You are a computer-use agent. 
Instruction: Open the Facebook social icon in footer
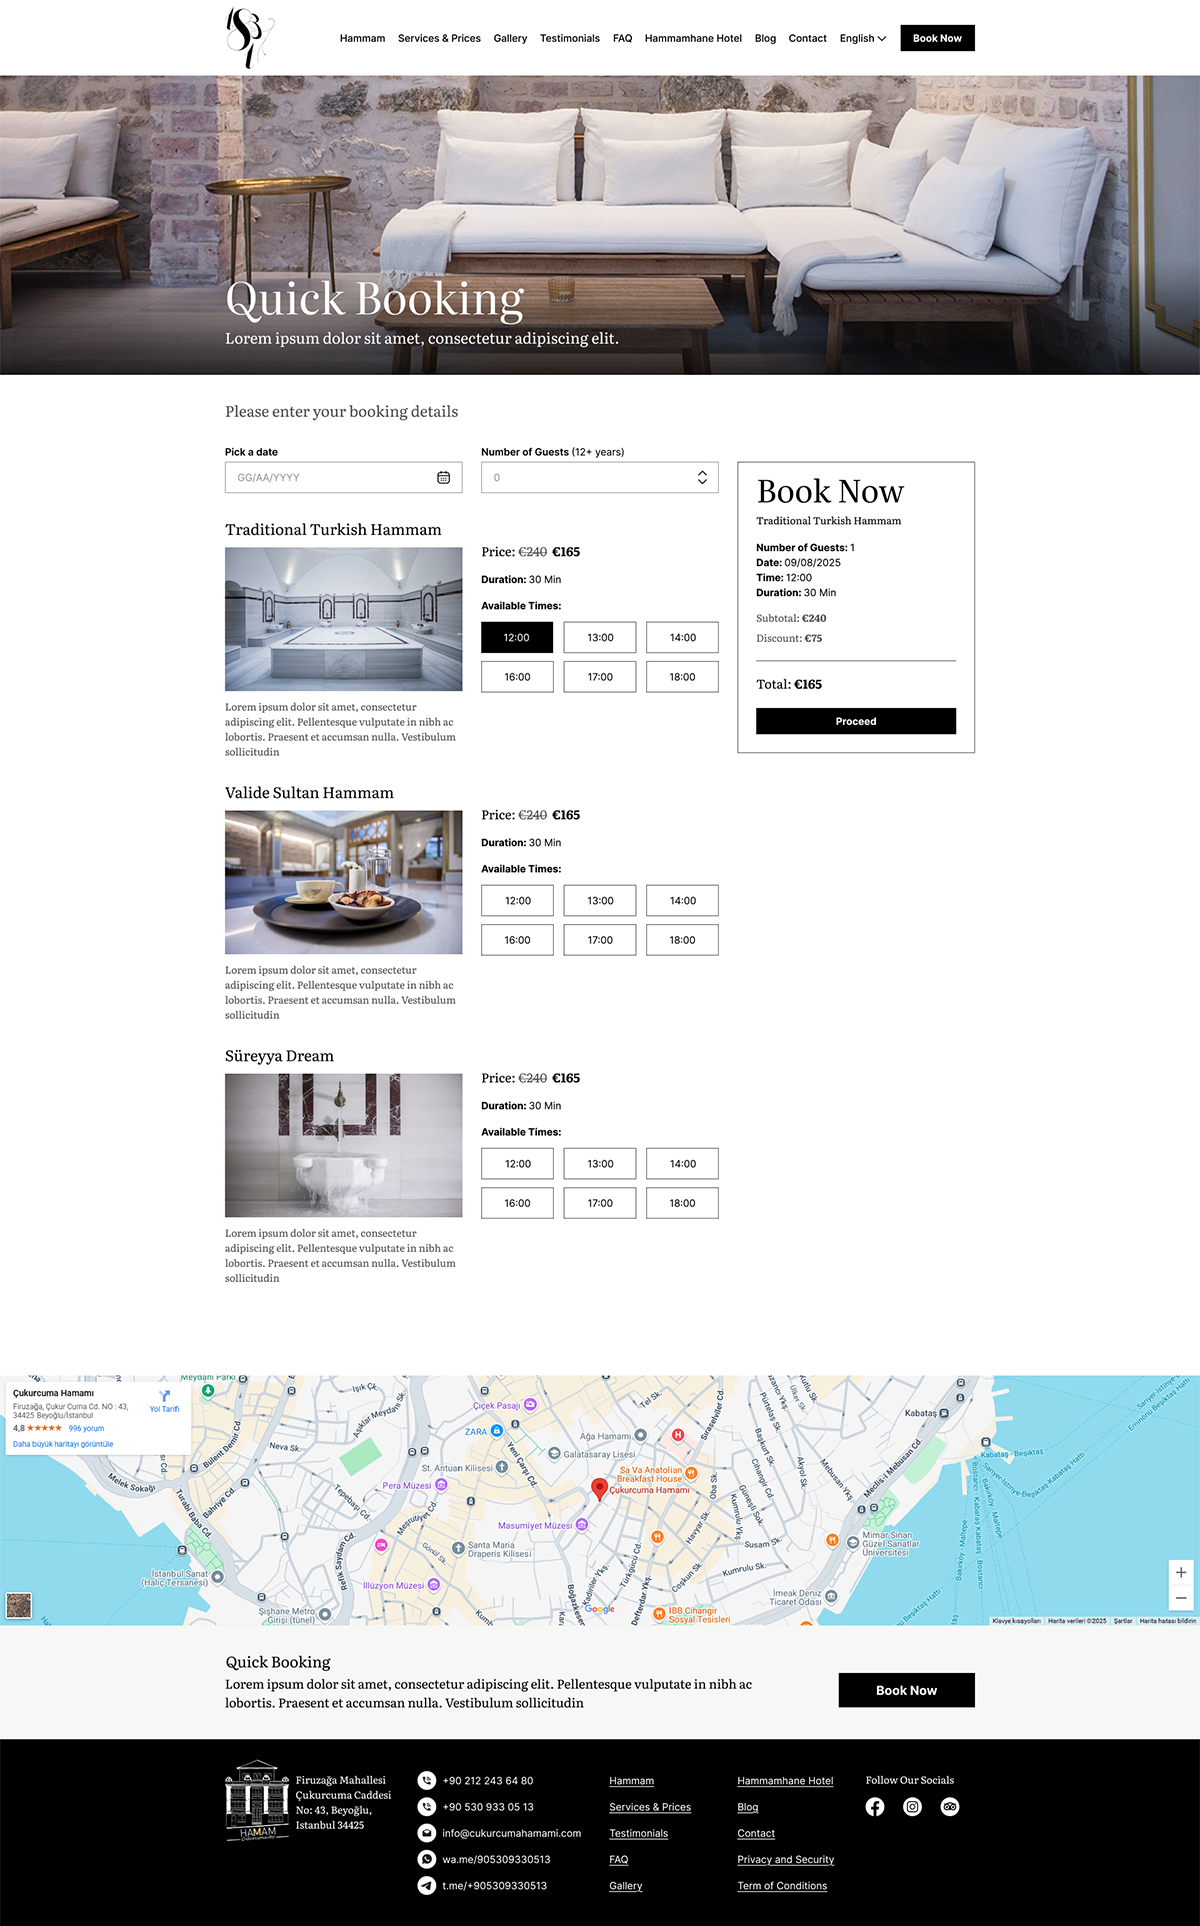[875, 1807]
